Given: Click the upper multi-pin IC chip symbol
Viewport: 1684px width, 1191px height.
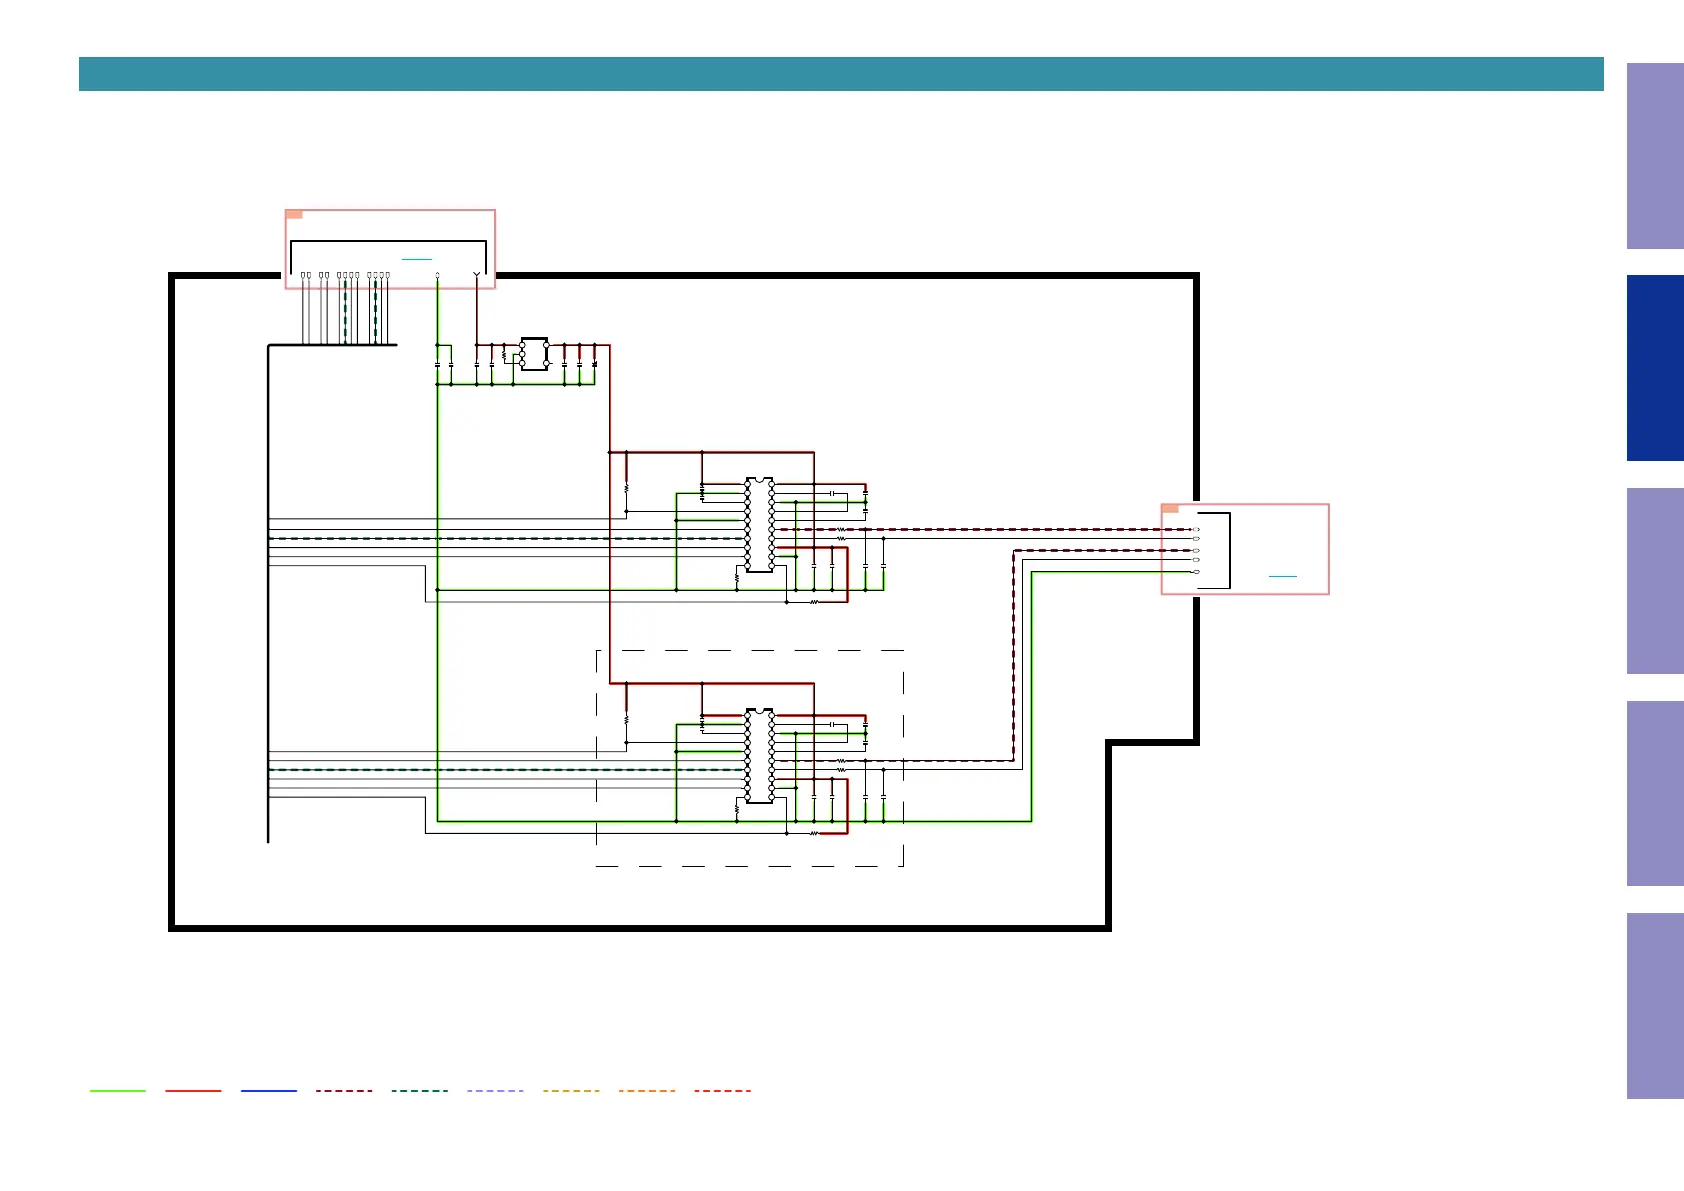Looking at the screenshot, I should pyautogui.click(x=759, y=525).
